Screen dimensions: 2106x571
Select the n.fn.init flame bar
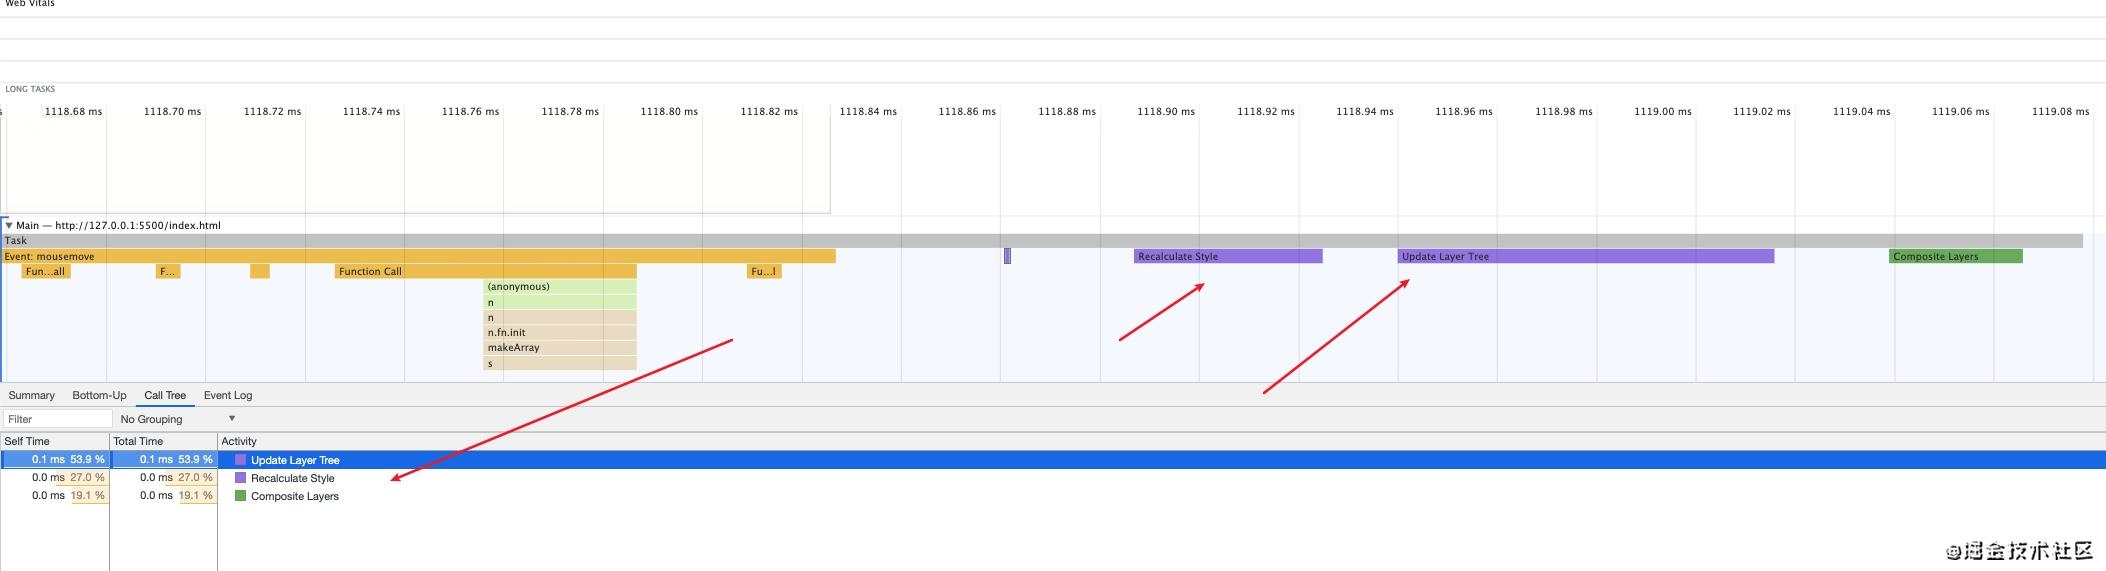point(560,333)
